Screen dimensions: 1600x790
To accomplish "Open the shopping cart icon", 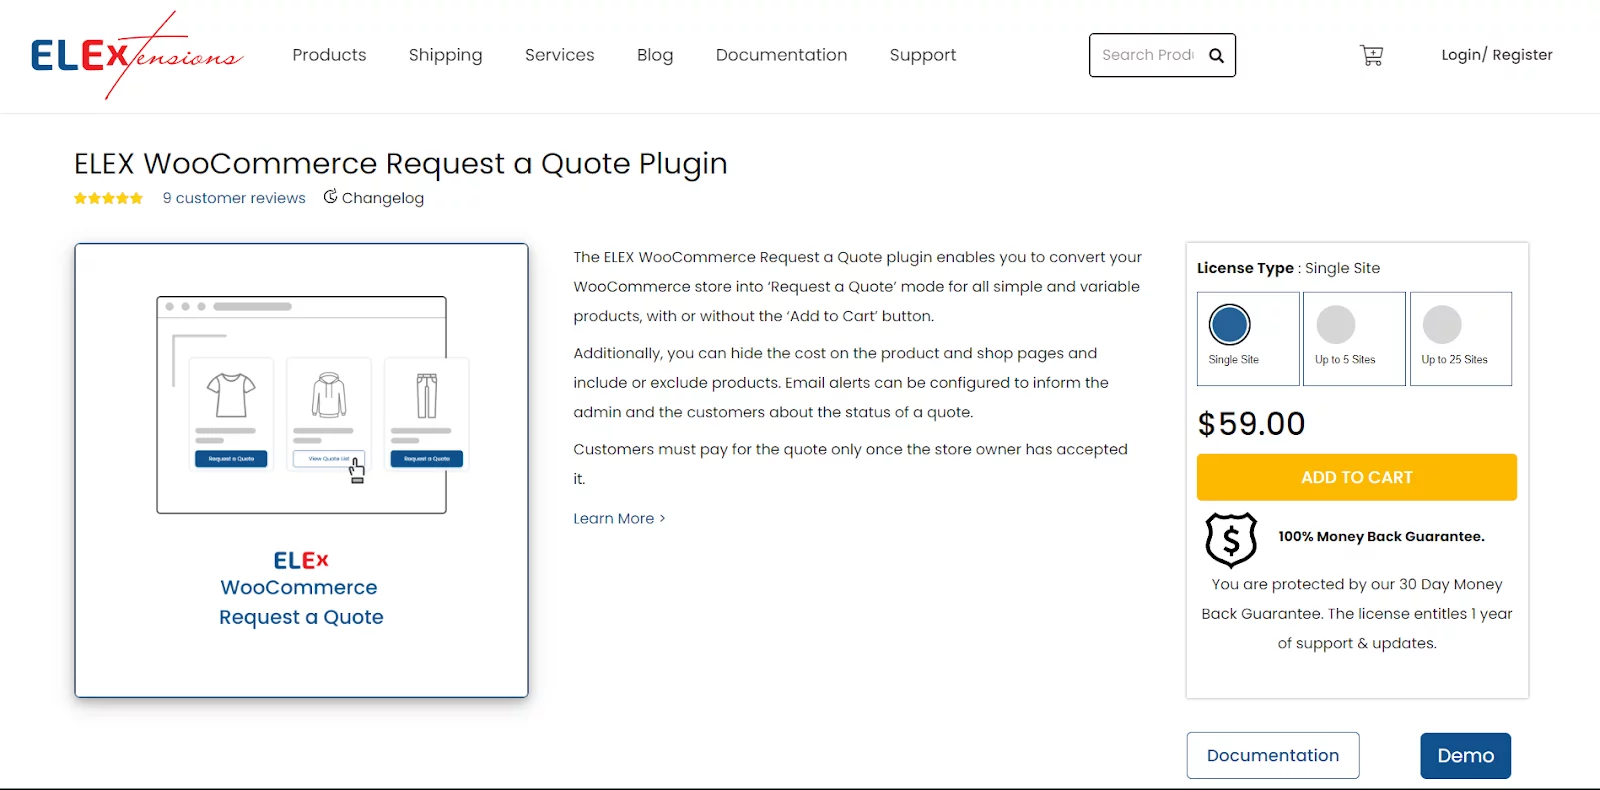I will coord(1372,55).
